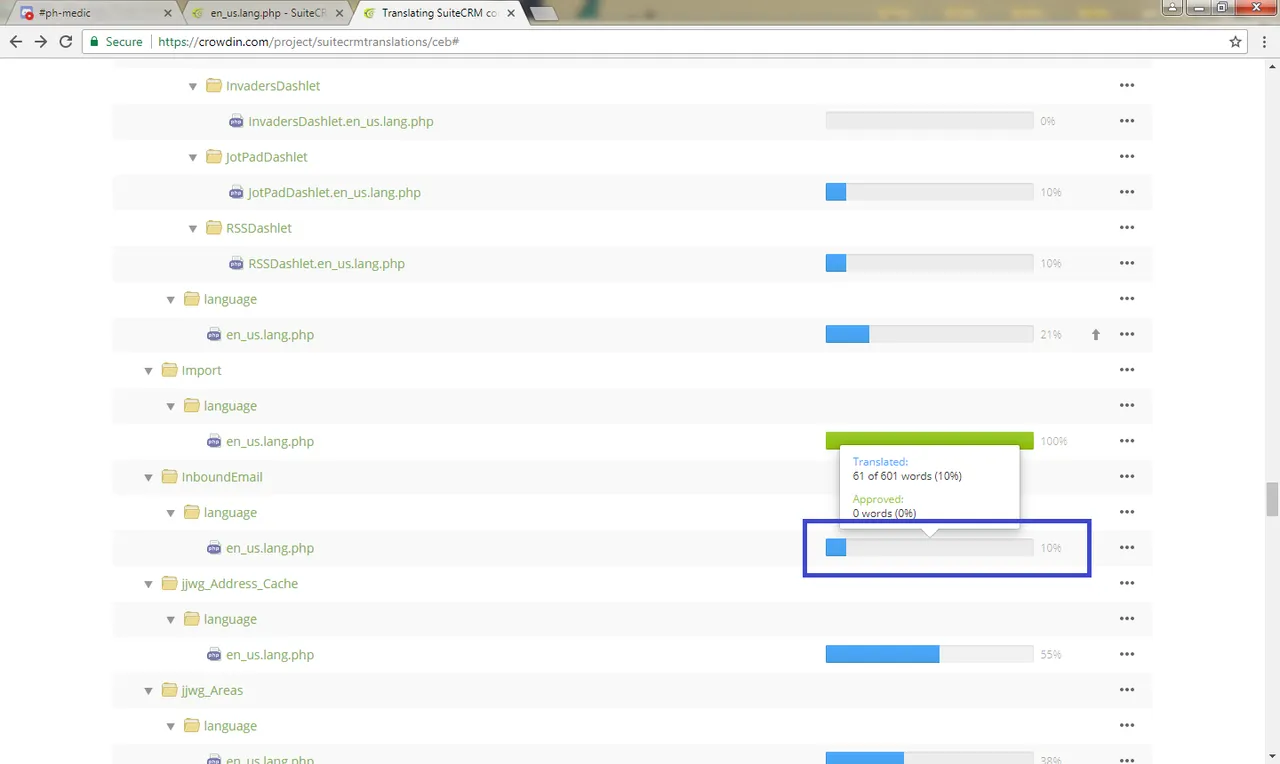The image size is (1280, 764).
Task: Open the jjwg_Address_Cache folder name
Action: click(240, 584)
